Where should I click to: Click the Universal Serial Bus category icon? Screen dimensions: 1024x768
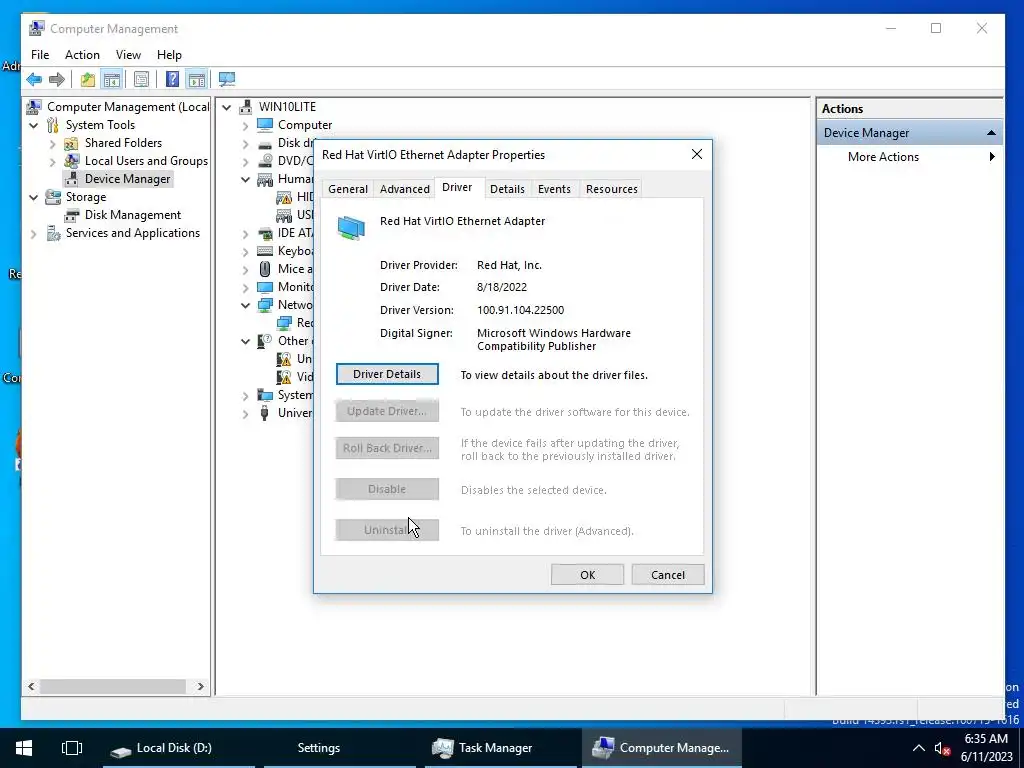tap(264, 413)
